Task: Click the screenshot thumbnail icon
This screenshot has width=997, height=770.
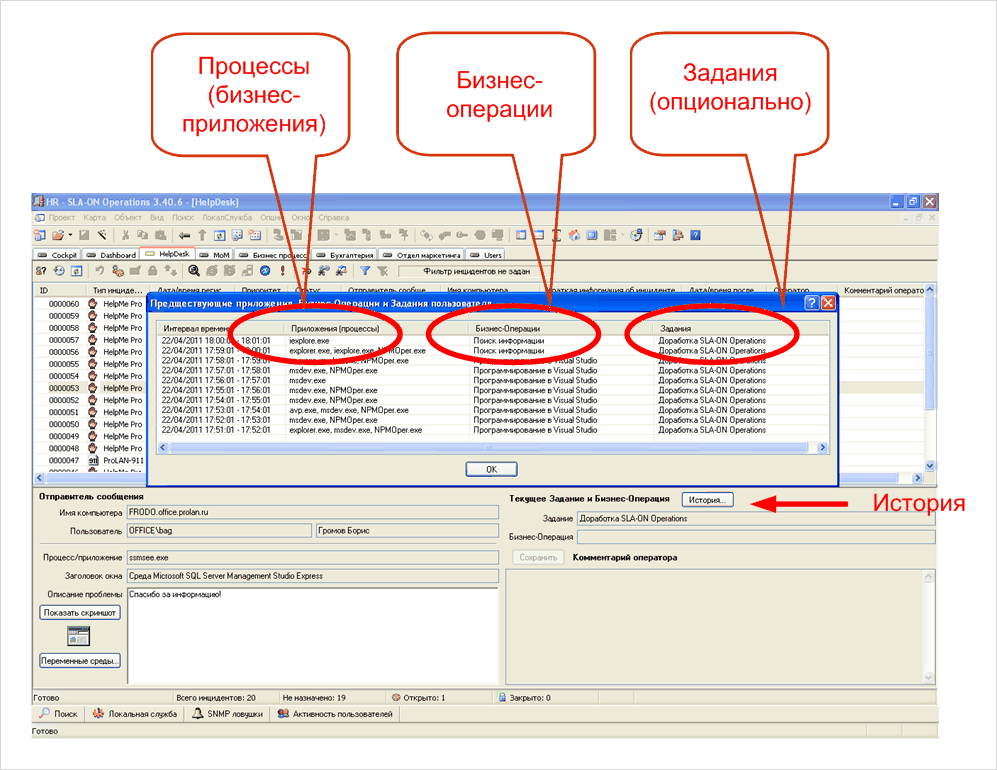Action: (x=78, y=636)
